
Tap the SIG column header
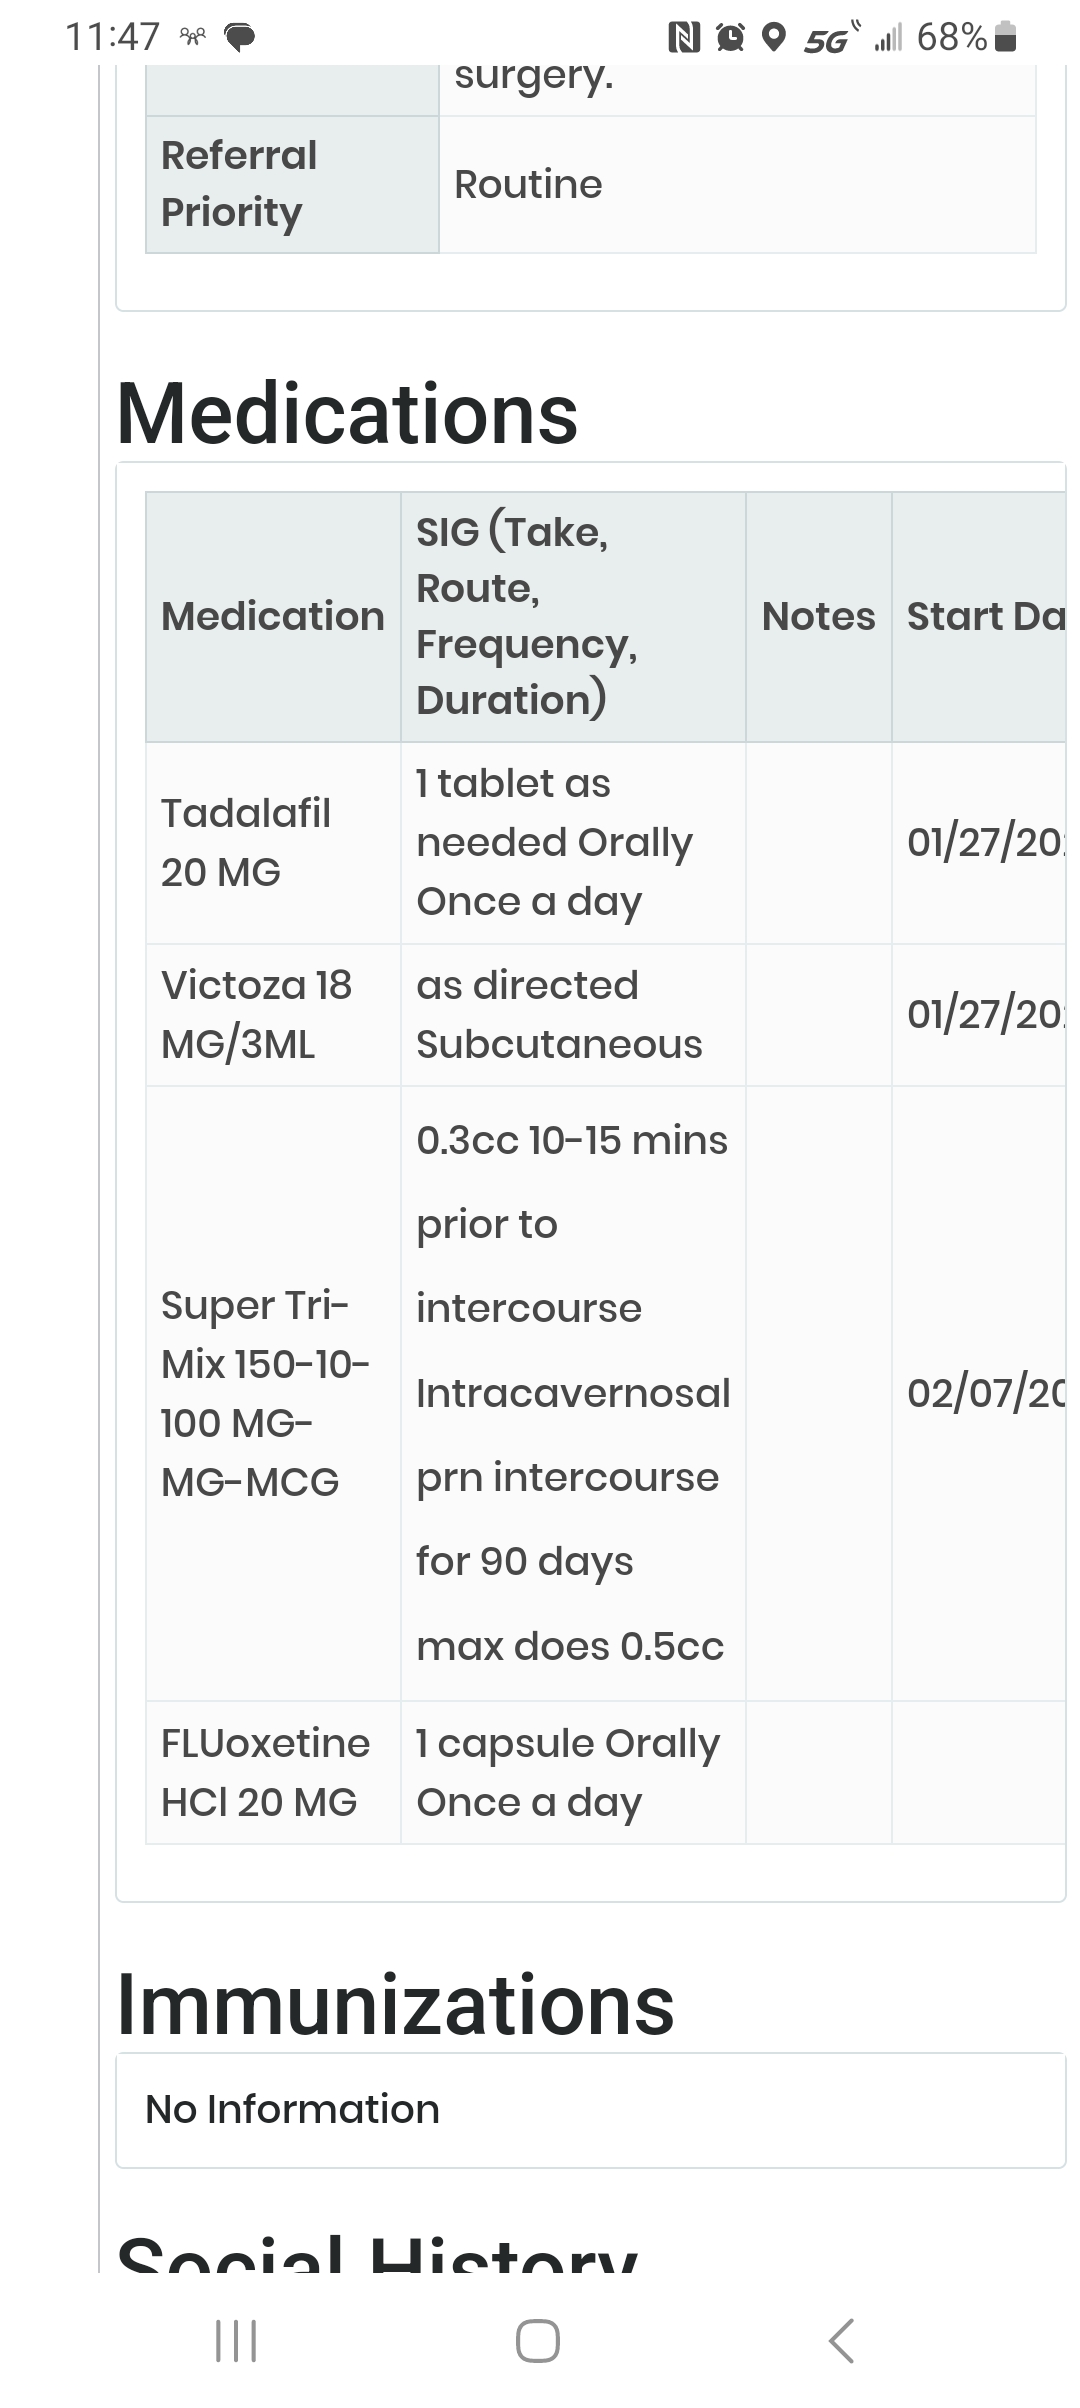[x=573, y=616]
